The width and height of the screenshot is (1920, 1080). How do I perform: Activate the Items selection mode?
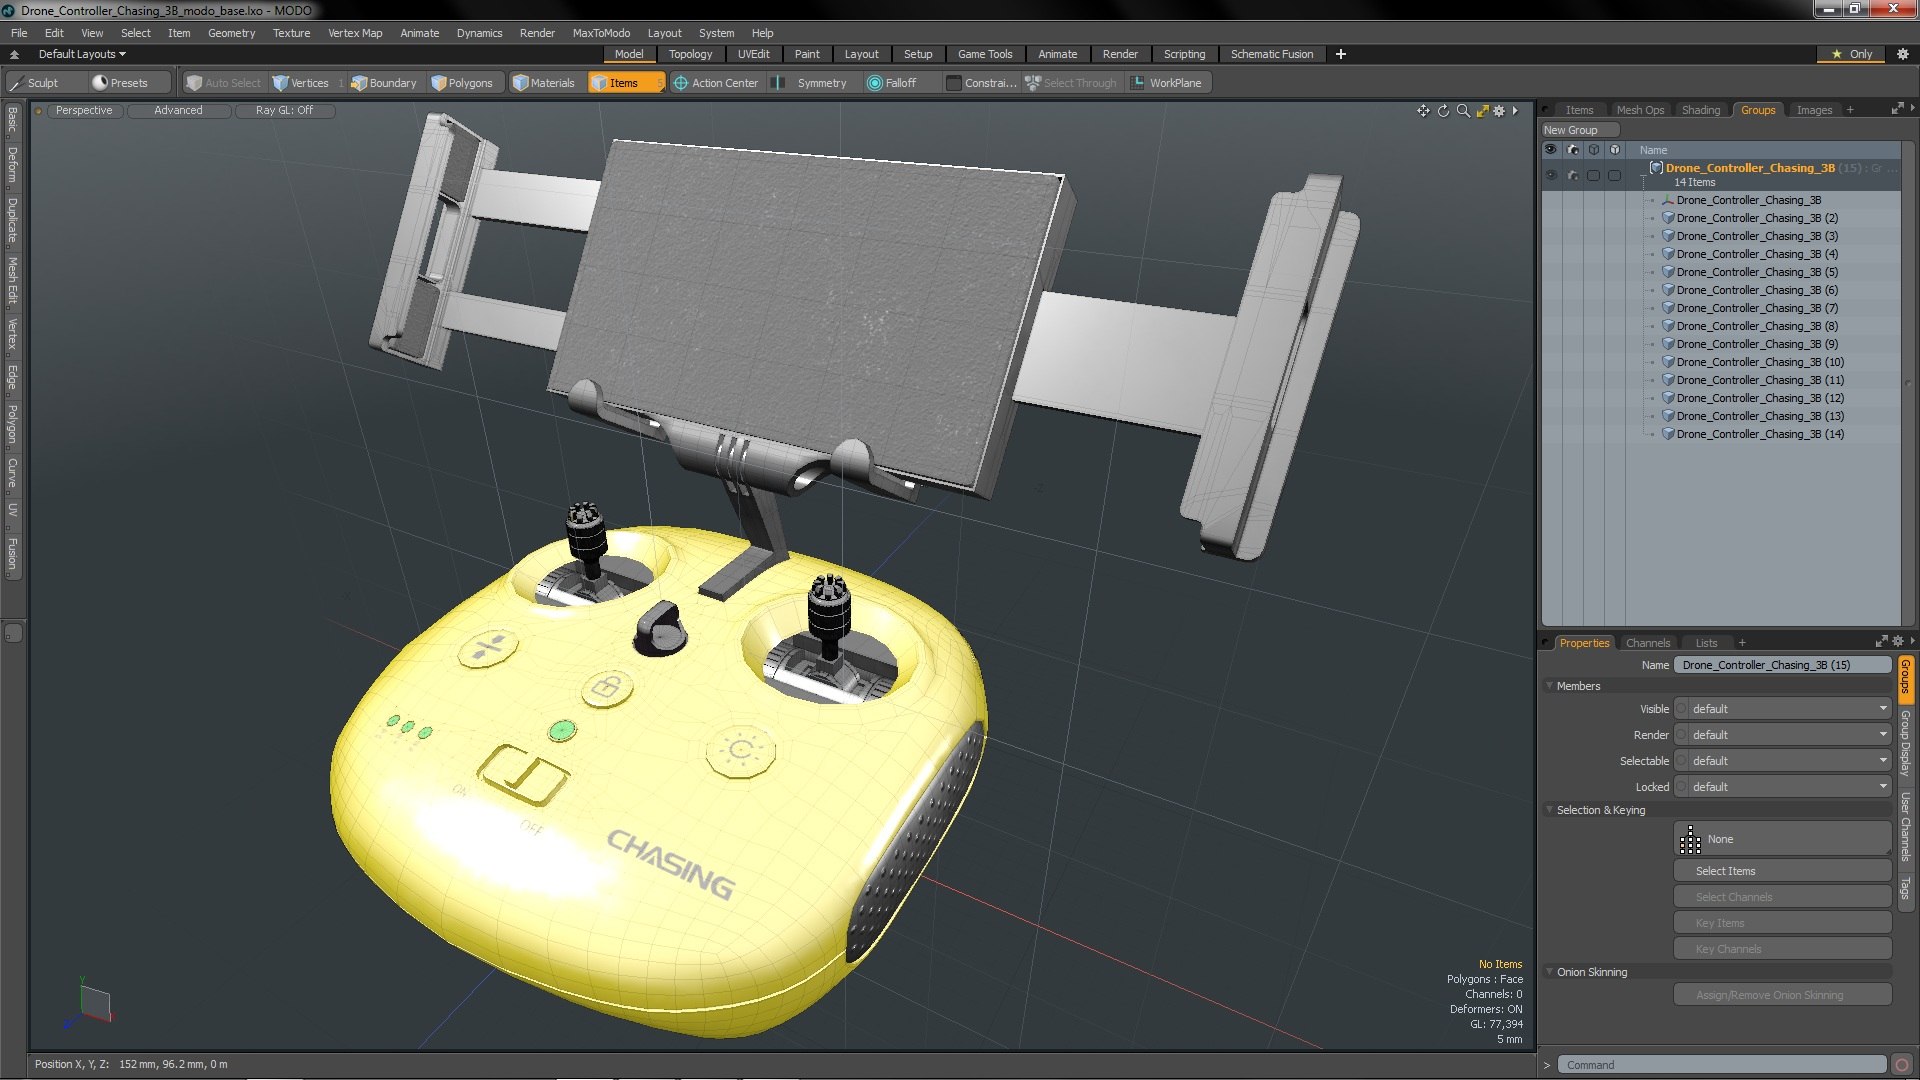[x=625, y=83]
